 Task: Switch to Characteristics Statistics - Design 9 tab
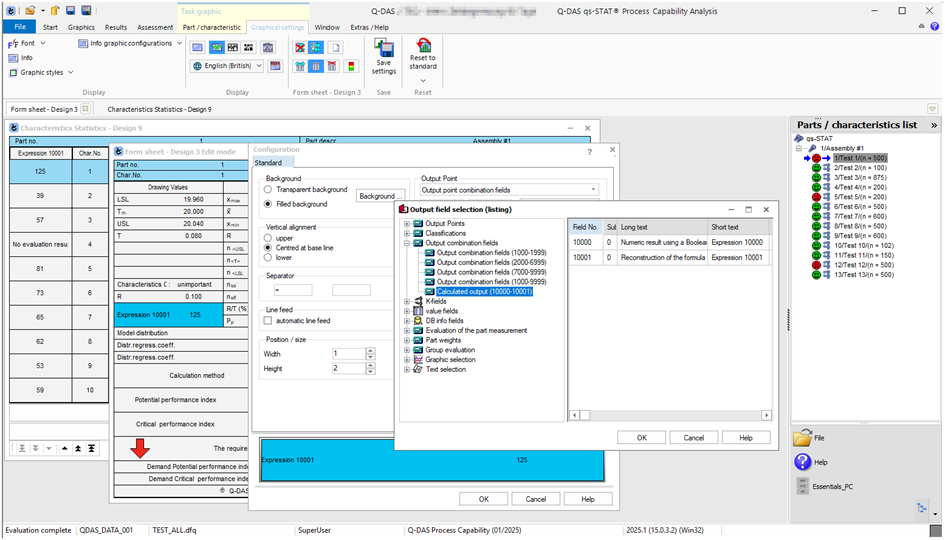(159, 109)
